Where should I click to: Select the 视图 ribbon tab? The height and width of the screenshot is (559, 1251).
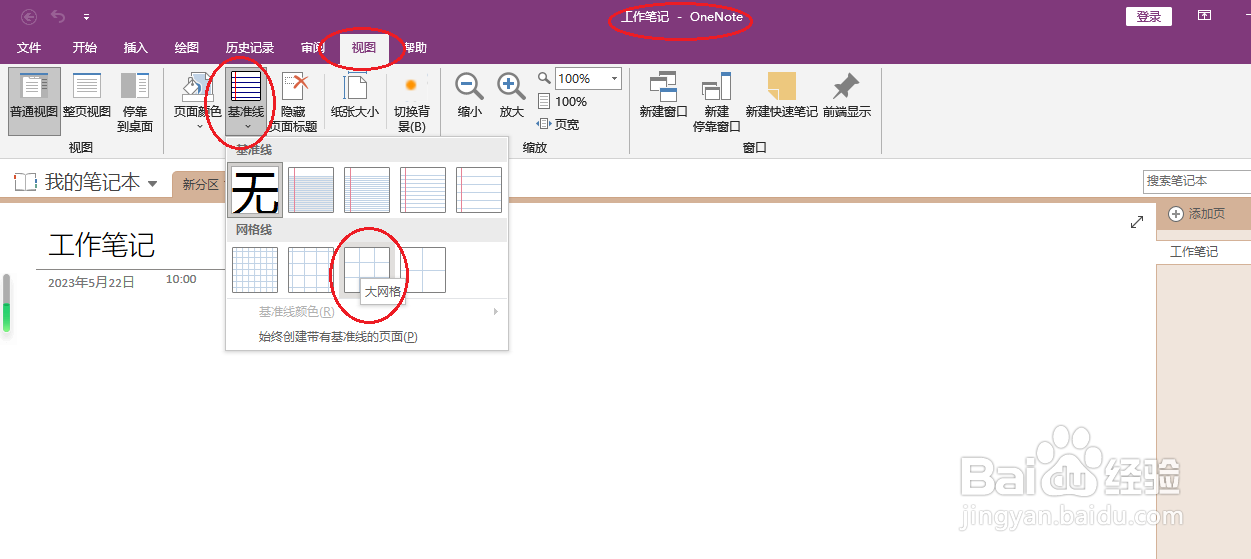(364, 48)
